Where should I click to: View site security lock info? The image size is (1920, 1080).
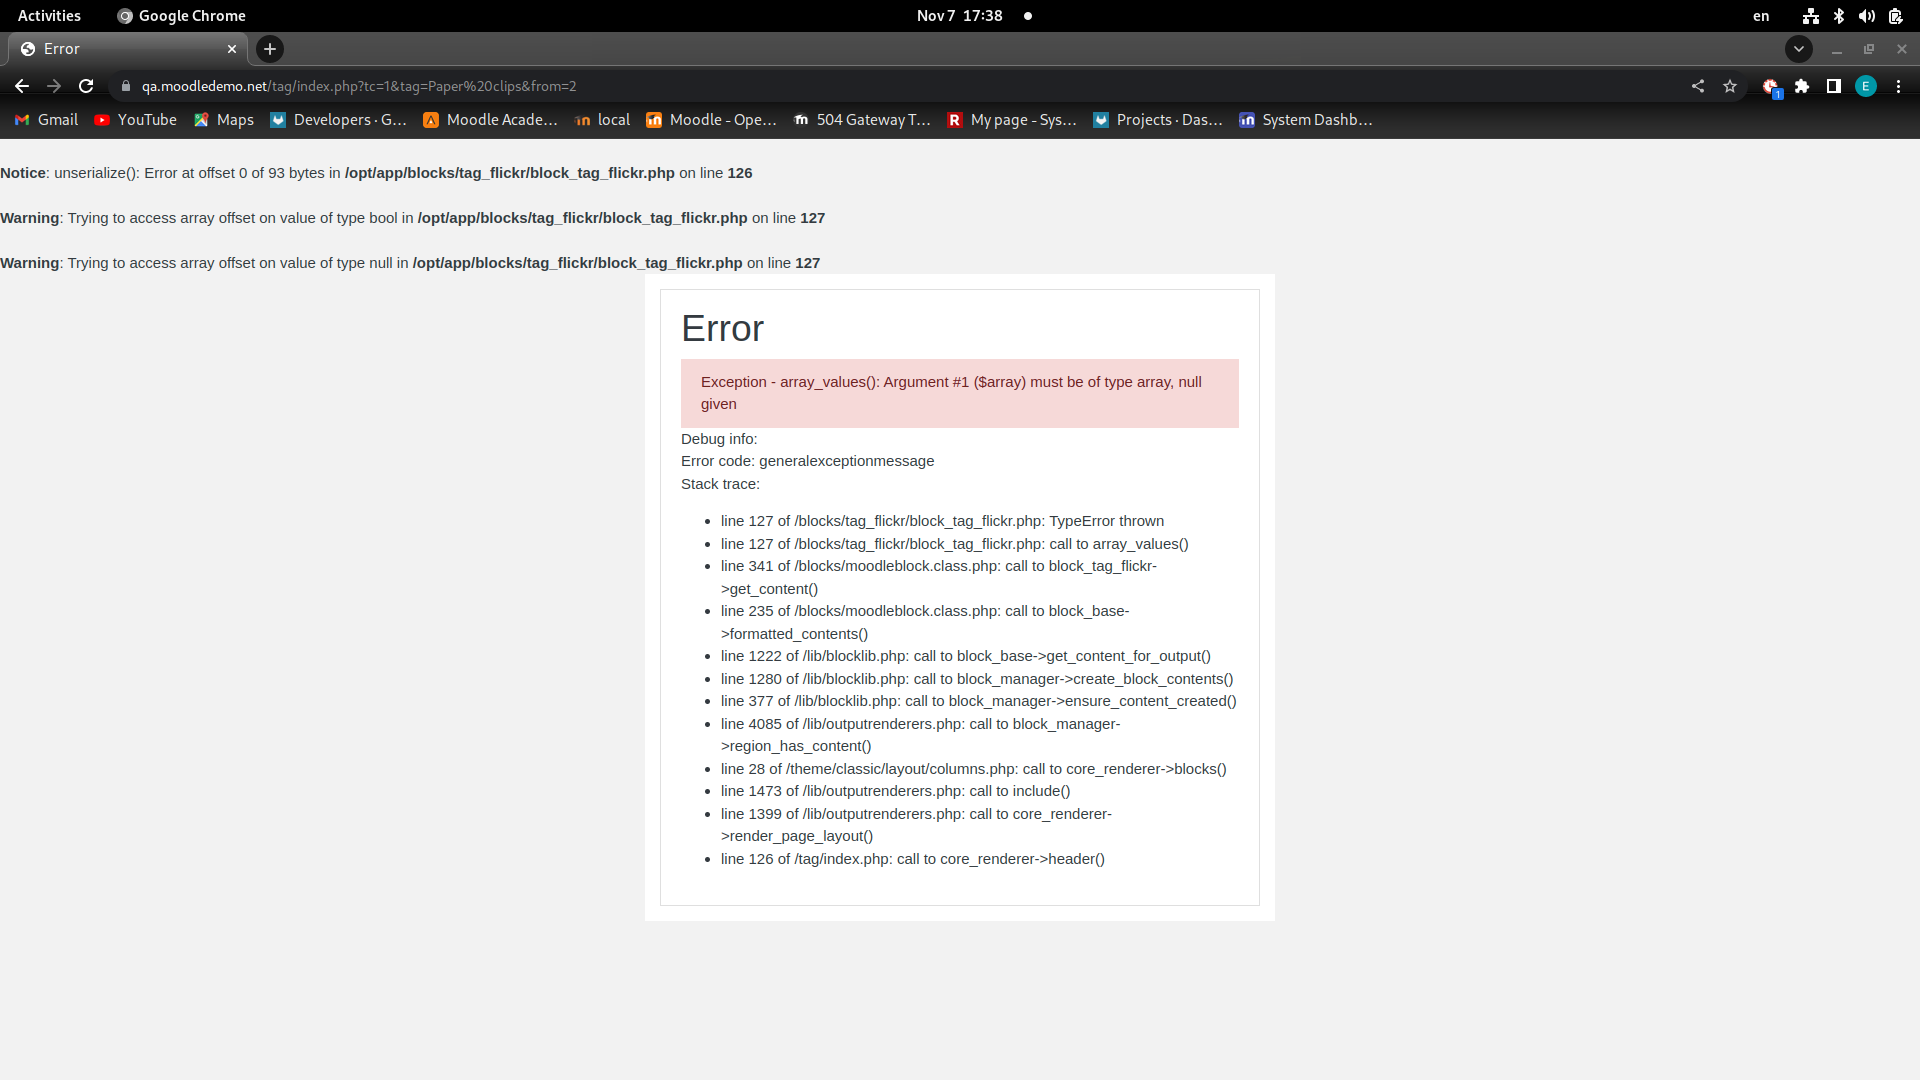(126, 86)
